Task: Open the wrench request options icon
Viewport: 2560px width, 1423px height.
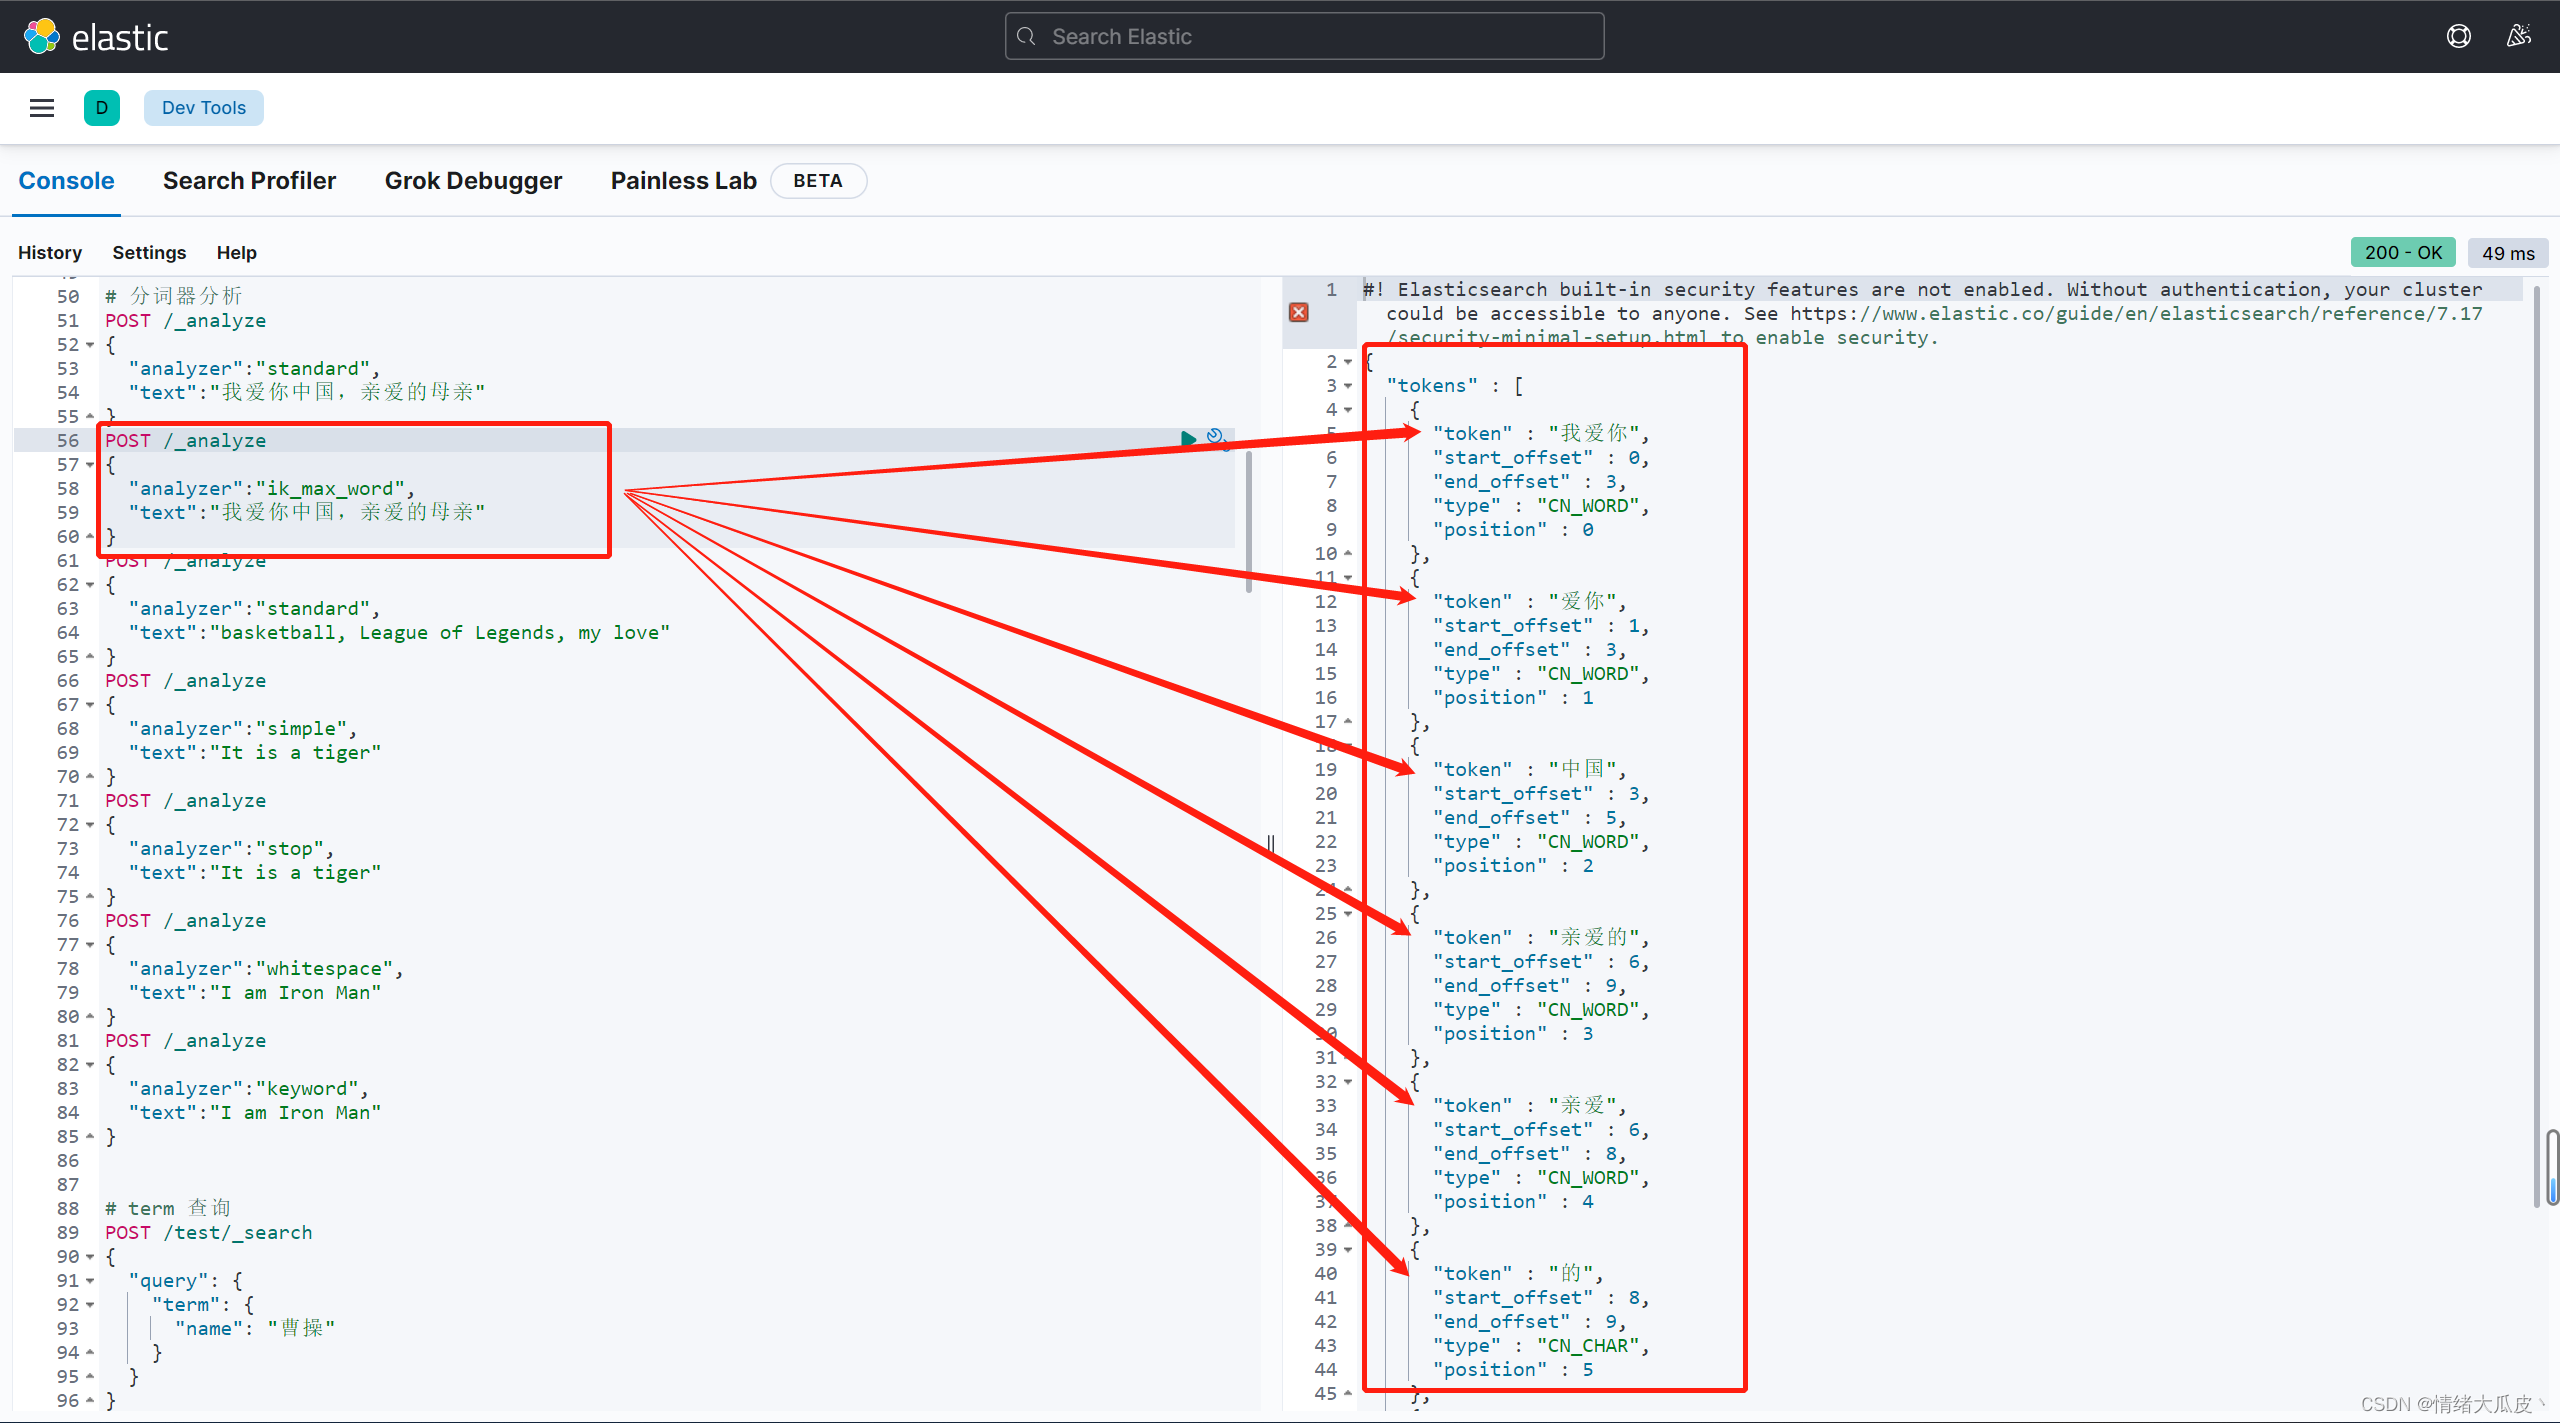Action: click(1217, 438)
